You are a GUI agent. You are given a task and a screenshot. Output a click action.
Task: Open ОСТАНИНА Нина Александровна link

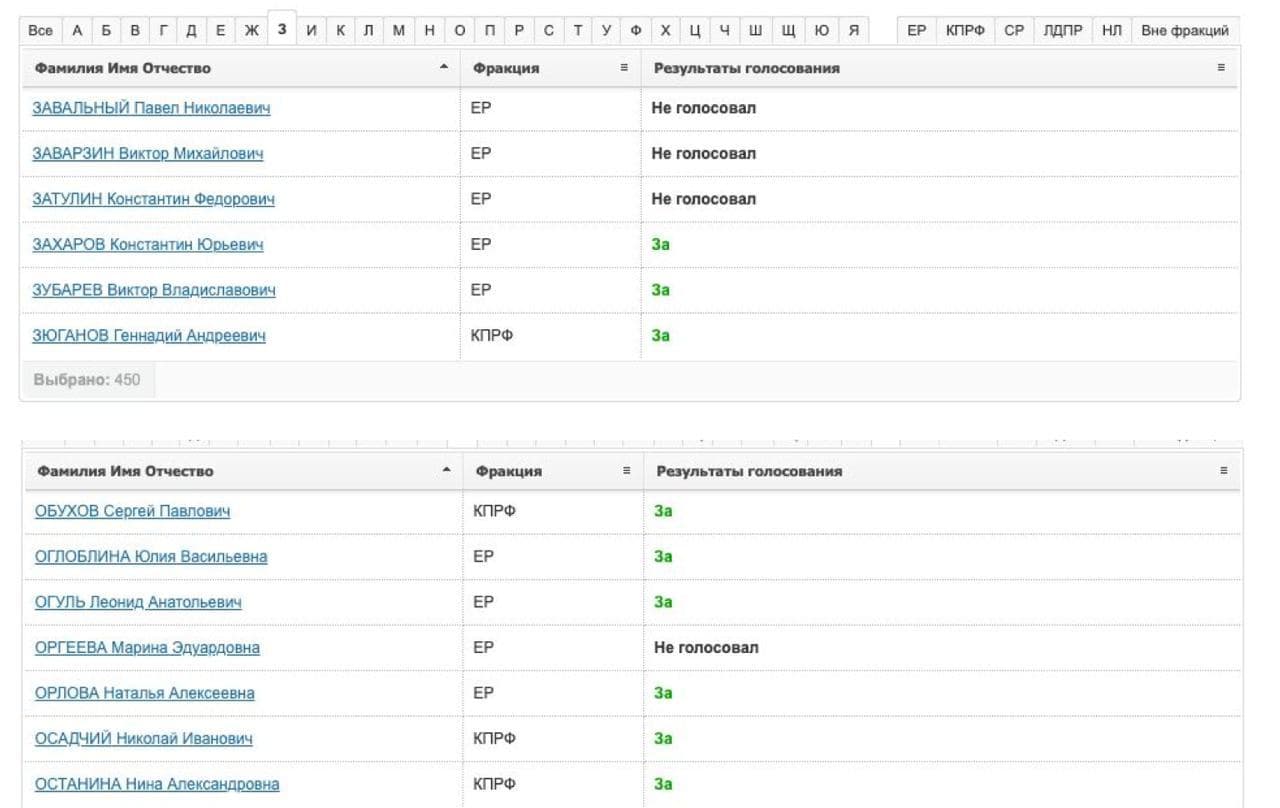[x=157, y=785]
